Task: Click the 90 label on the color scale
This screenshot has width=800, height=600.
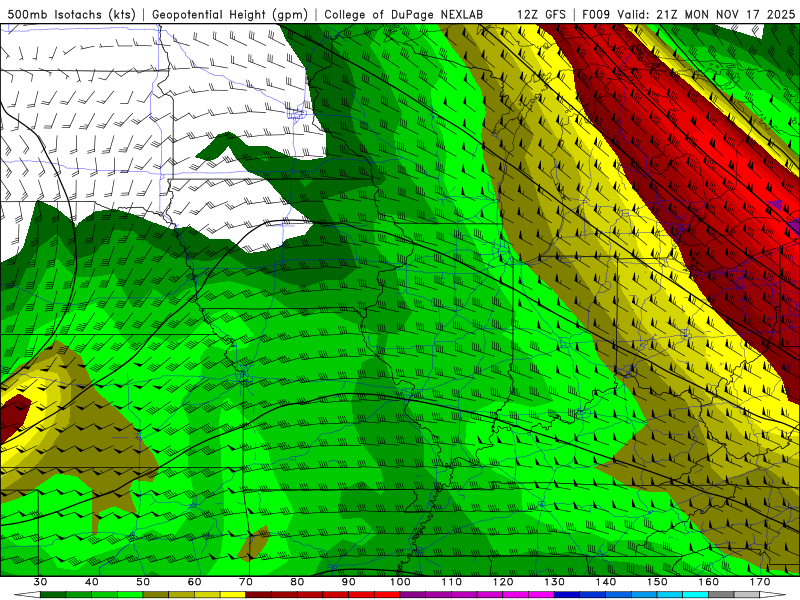Action: click(x=348, y=582)
